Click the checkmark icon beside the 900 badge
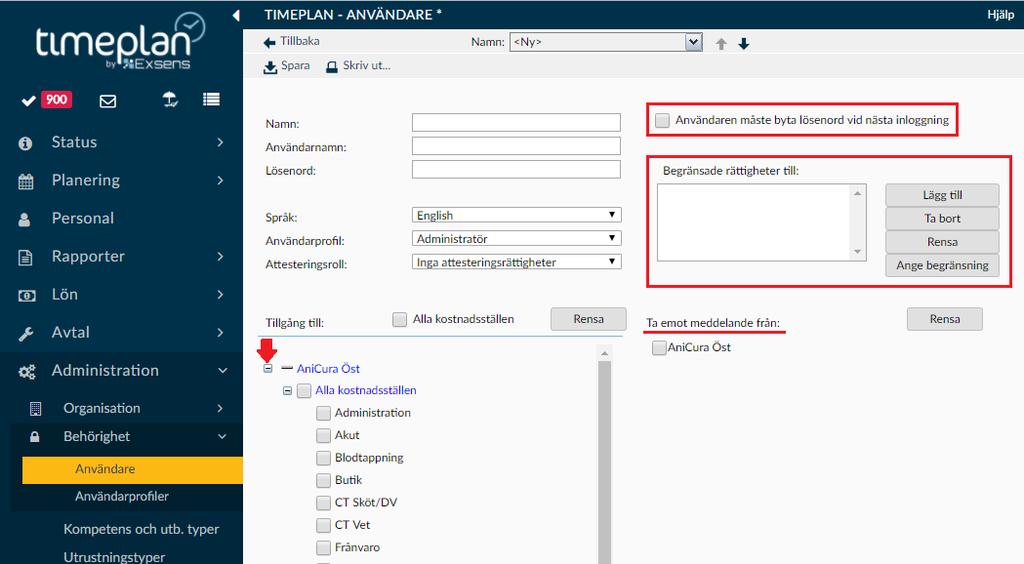This screenshot has width=1024, height=564. [x=28, y=101]
